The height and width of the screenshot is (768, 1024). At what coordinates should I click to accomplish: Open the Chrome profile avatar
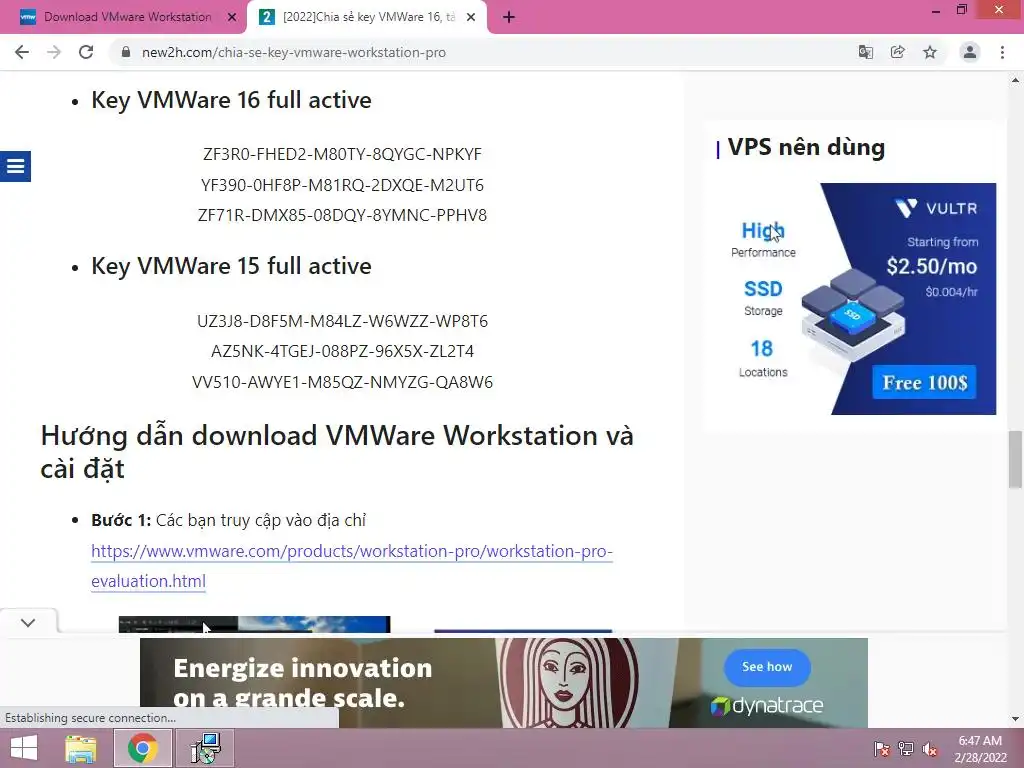coord(970,52)
